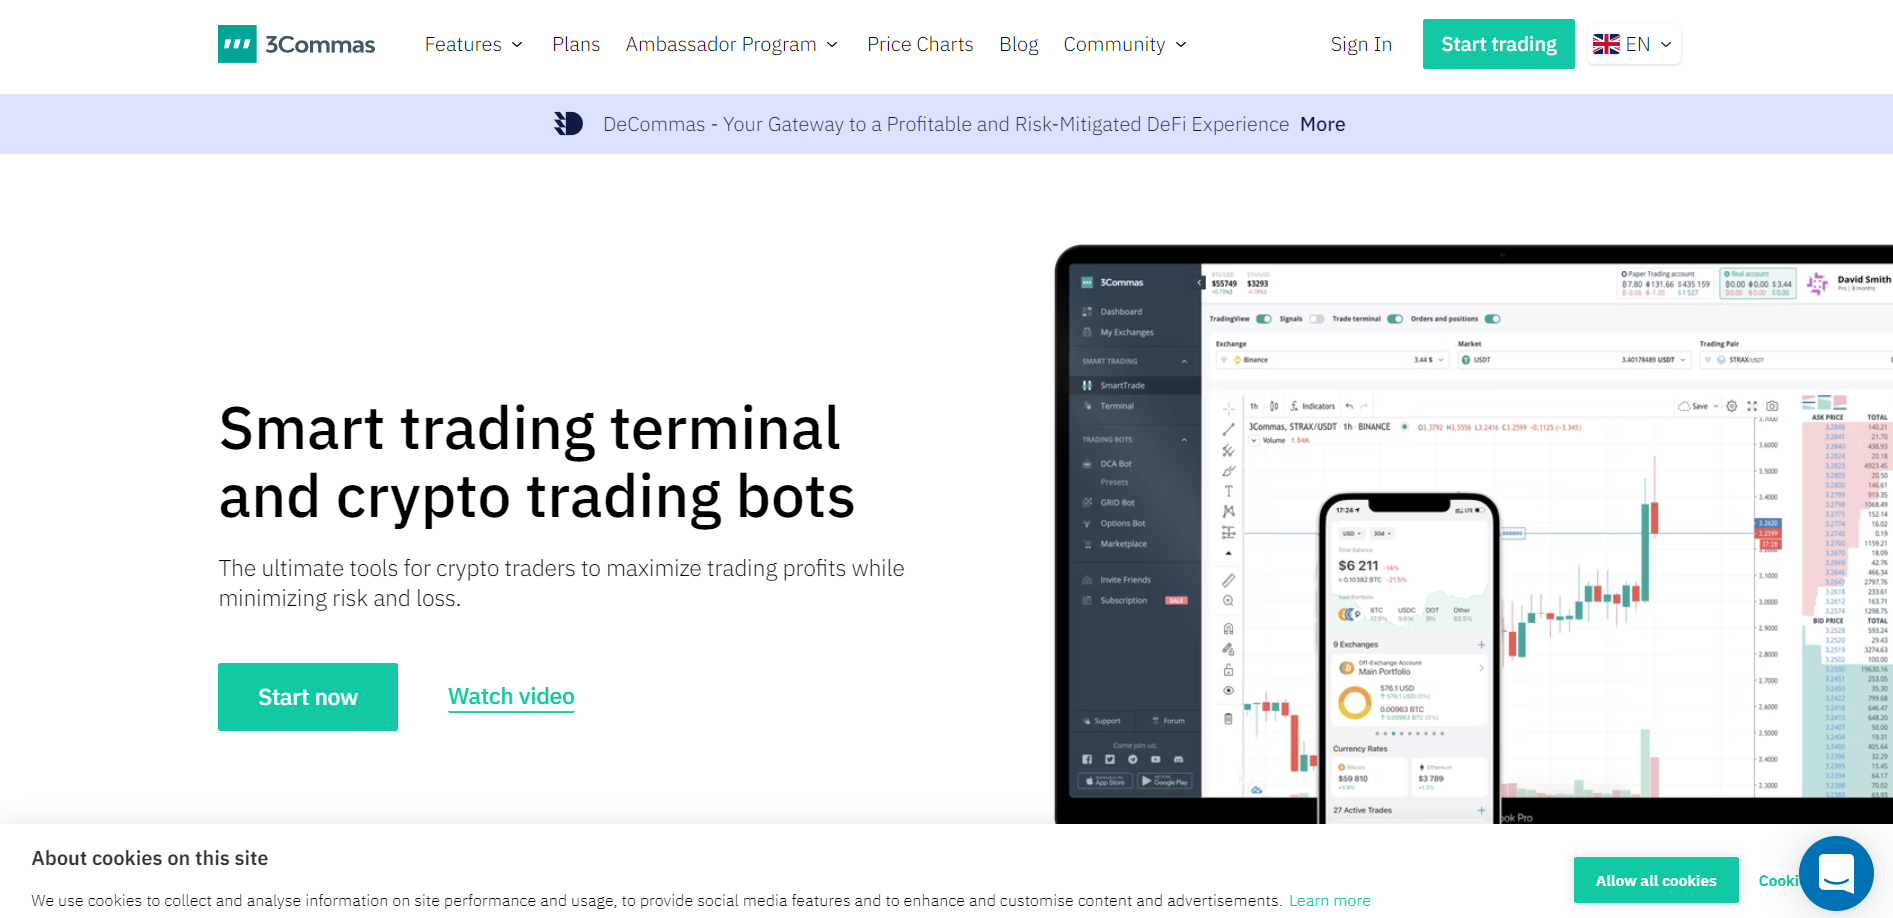Open the DeCommas logo icon in banner
1893x918 pixels.
coord(568,123)
